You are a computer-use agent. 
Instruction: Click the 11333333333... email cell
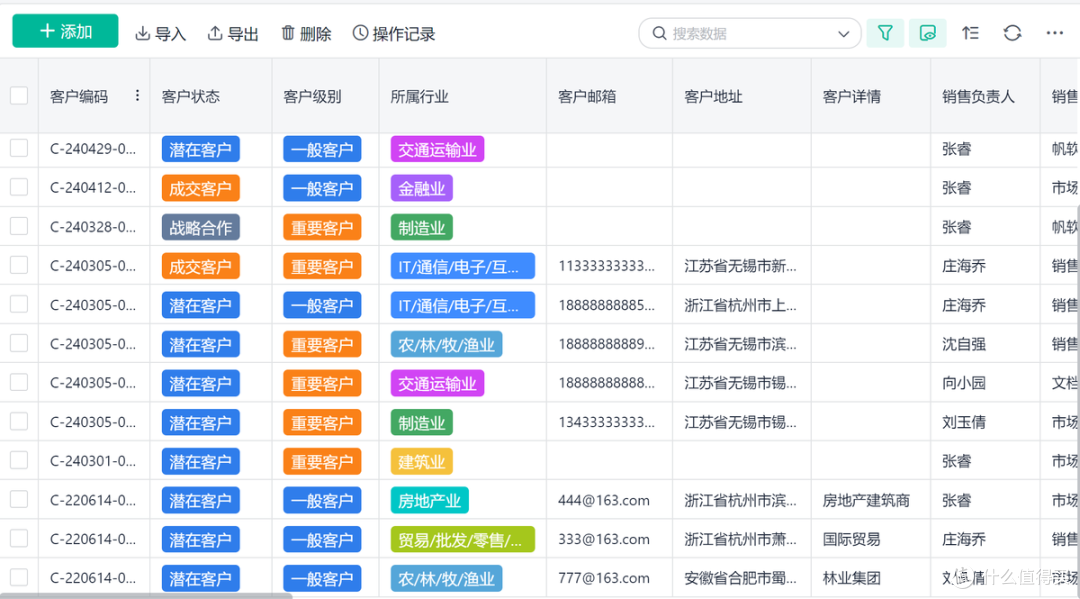[606, 266]
